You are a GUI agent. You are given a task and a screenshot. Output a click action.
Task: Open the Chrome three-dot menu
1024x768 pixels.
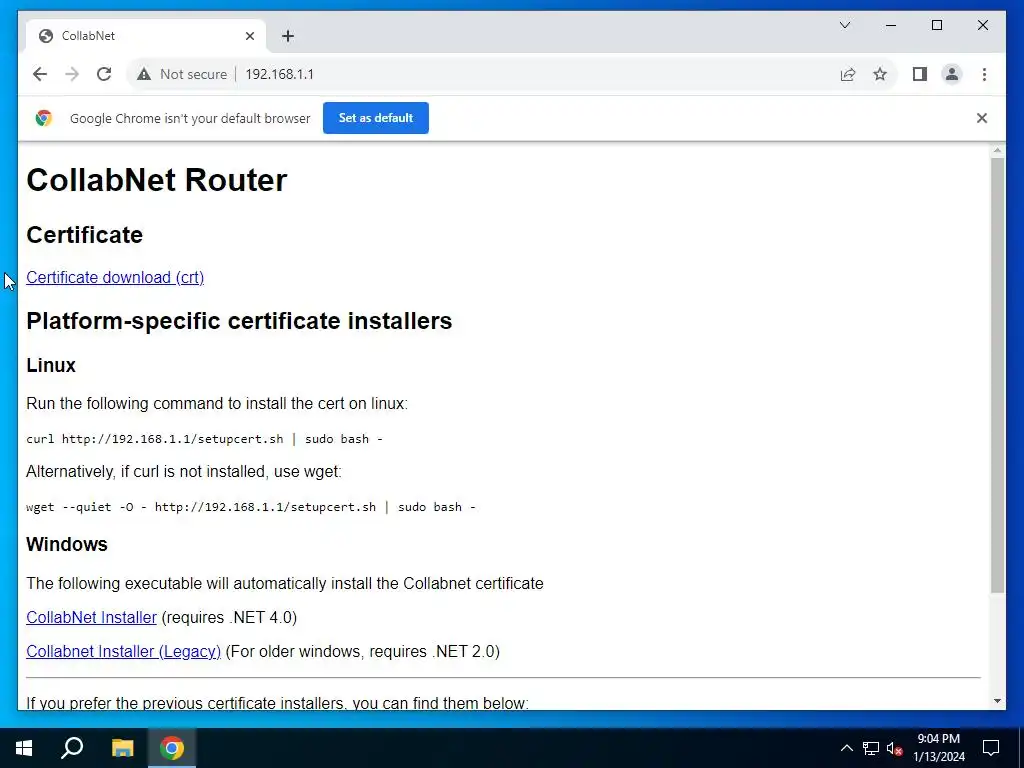[x=984, y=74]
